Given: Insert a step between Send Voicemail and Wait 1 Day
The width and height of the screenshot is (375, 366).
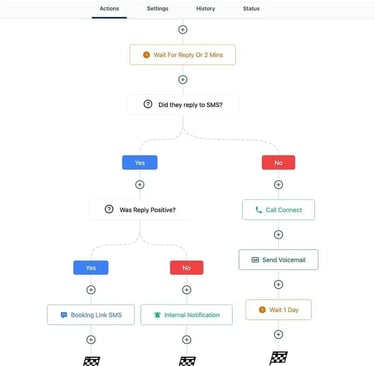Looking at the screenshot, I should pos(278,284).
